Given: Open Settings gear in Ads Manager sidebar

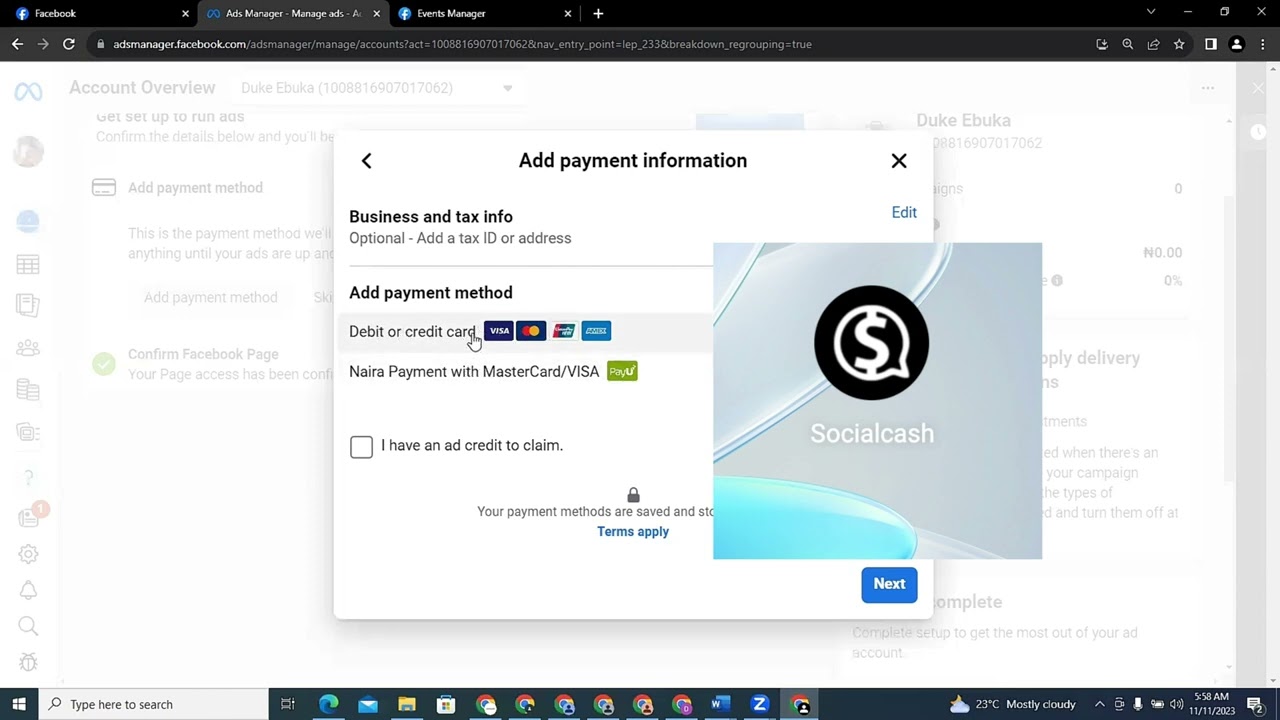Looking at the screenshot, I should tap(28, 554).
